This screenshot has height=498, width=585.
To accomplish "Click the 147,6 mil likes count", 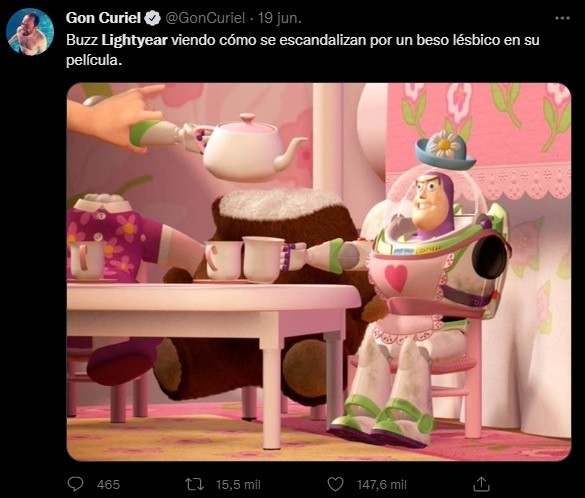I will pos(381,485).
